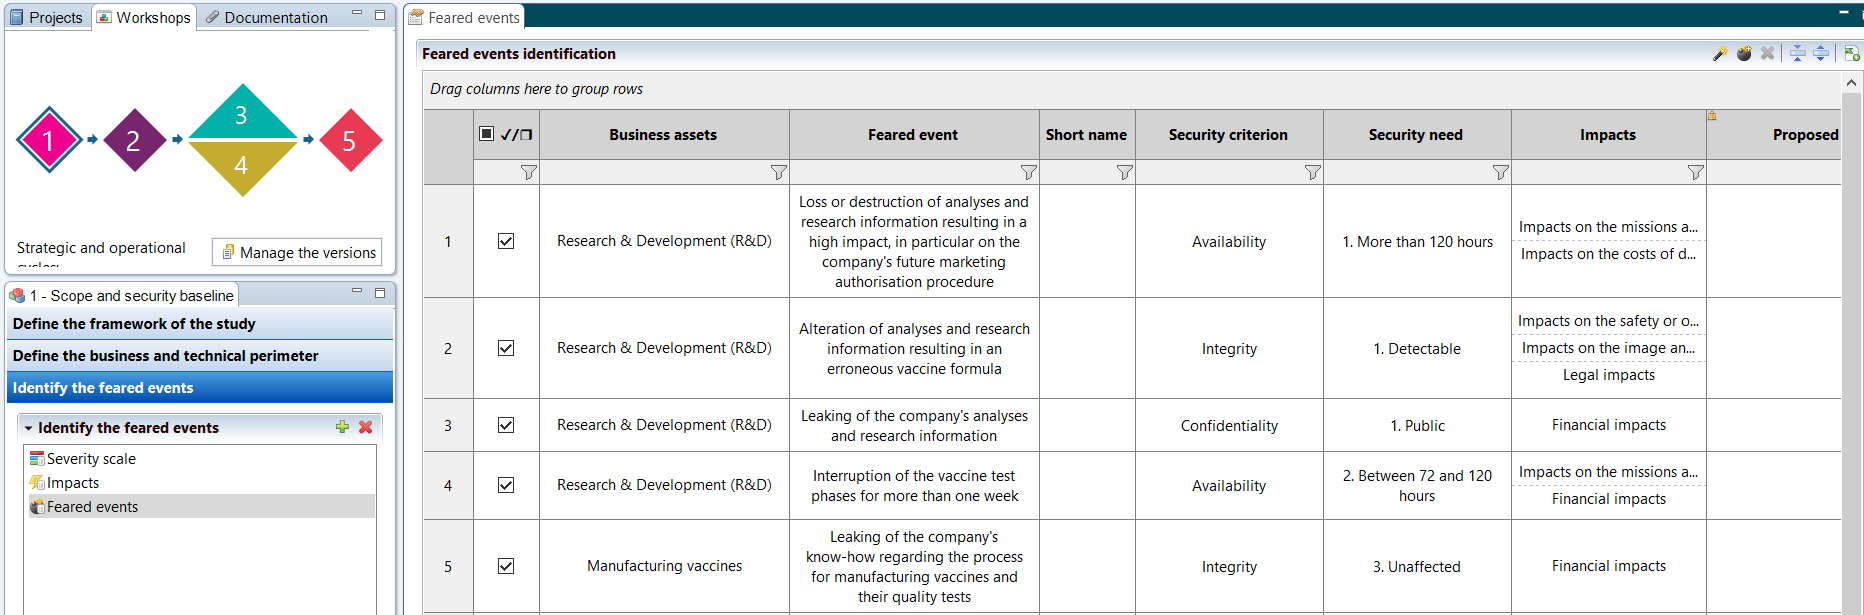Toggle the select-all checkbox in the header
Image resolution: width=1864 pixels, height=615 pixels.
[x=487, y=134]
